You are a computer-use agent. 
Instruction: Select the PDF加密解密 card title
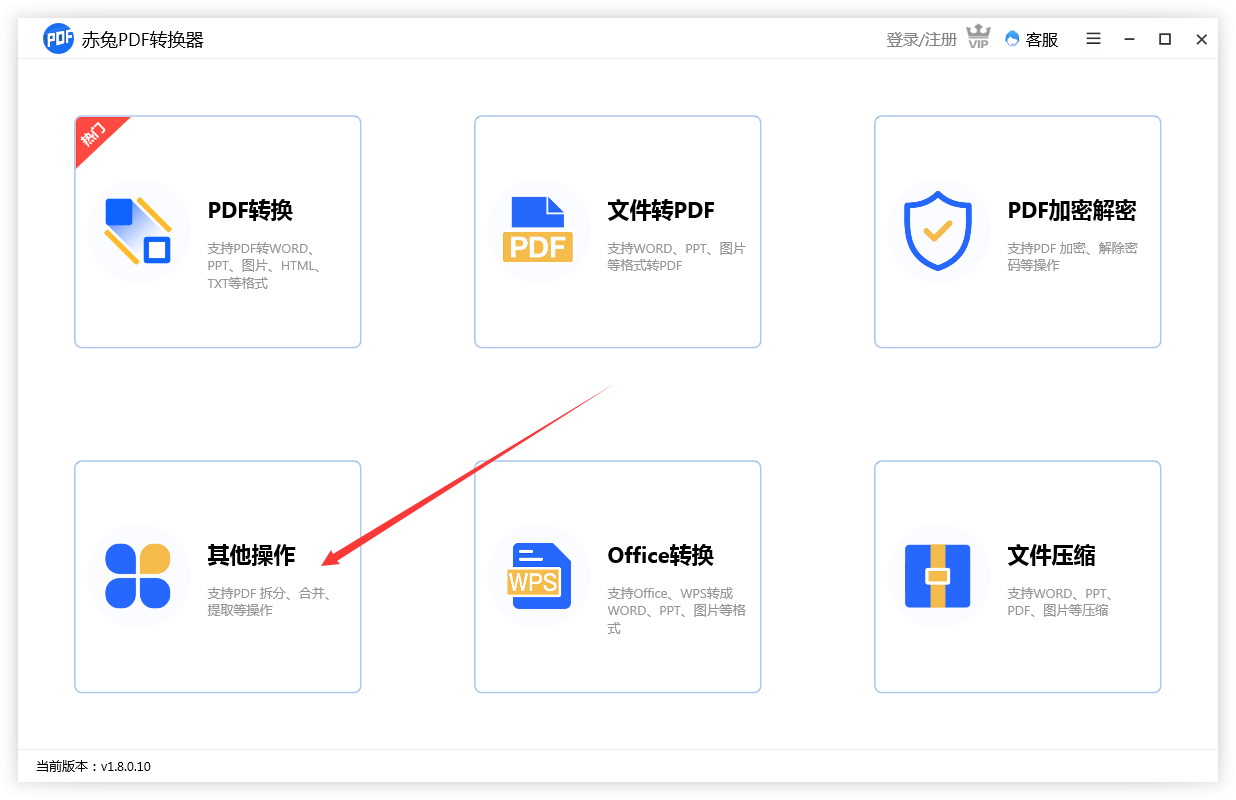[1072, 211]
